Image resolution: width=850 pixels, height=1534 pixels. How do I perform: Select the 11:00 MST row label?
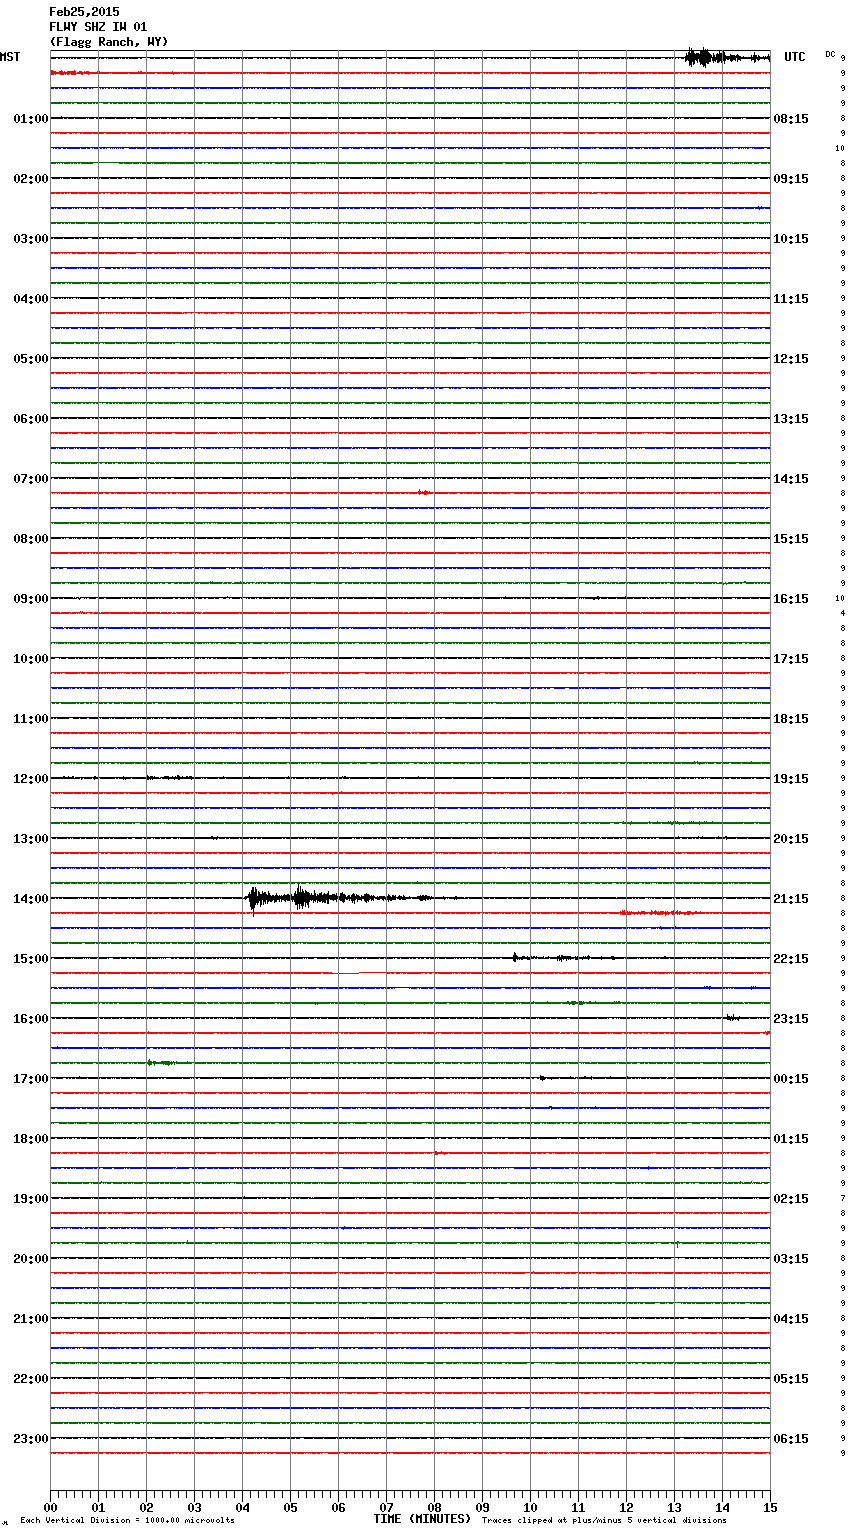tap(31, 719)
